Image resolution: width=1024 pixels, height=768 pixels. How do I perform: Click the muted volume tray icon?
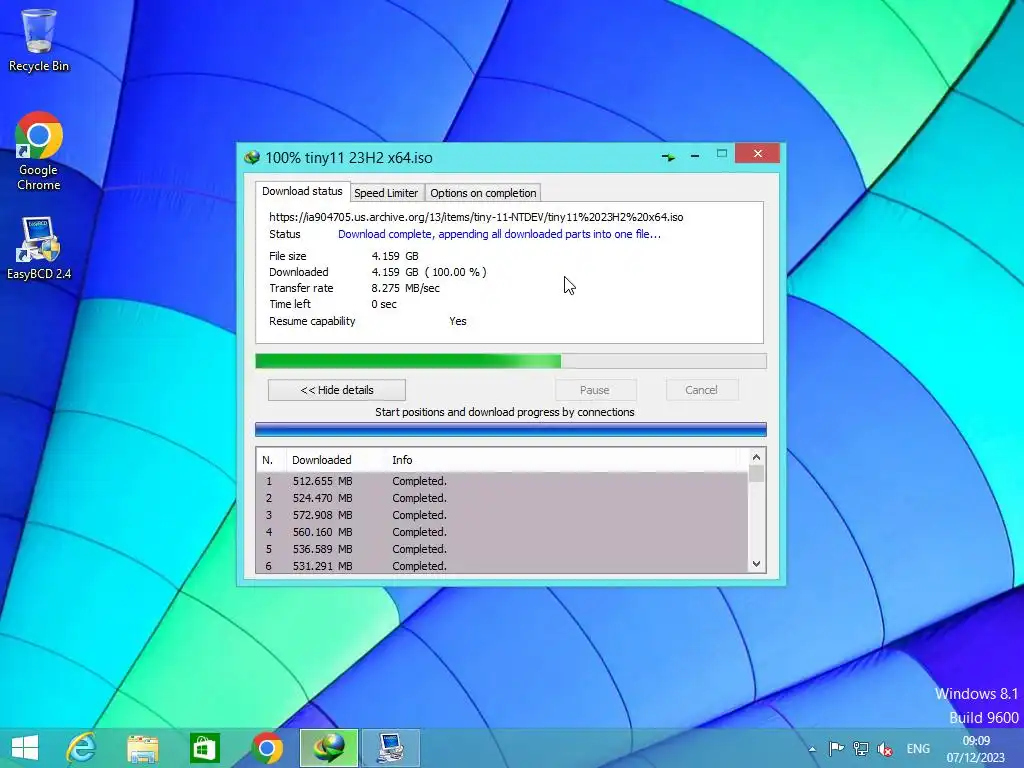tap(885, 749)
